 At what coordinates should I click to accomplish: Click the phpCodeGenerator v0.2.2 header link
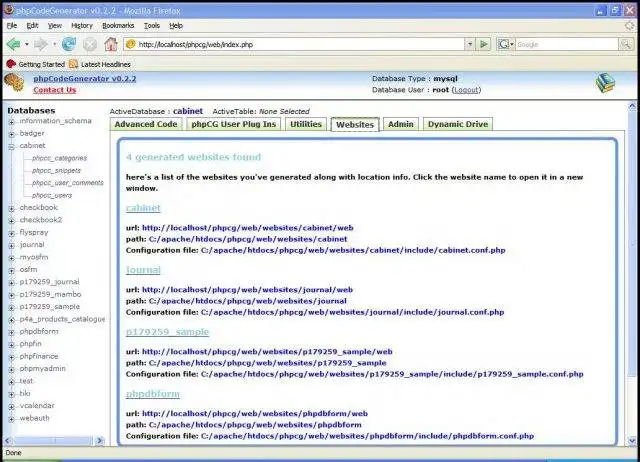coord(84,78)
